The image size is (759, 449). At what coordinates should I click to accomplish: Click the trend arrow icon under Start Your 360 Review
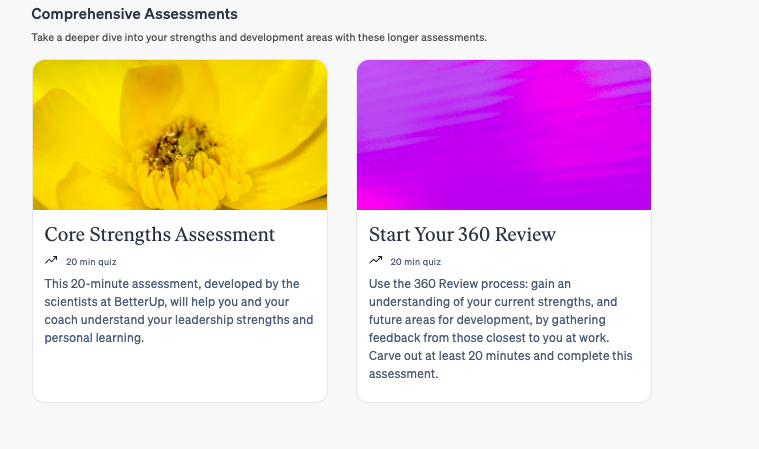[375, 260]
